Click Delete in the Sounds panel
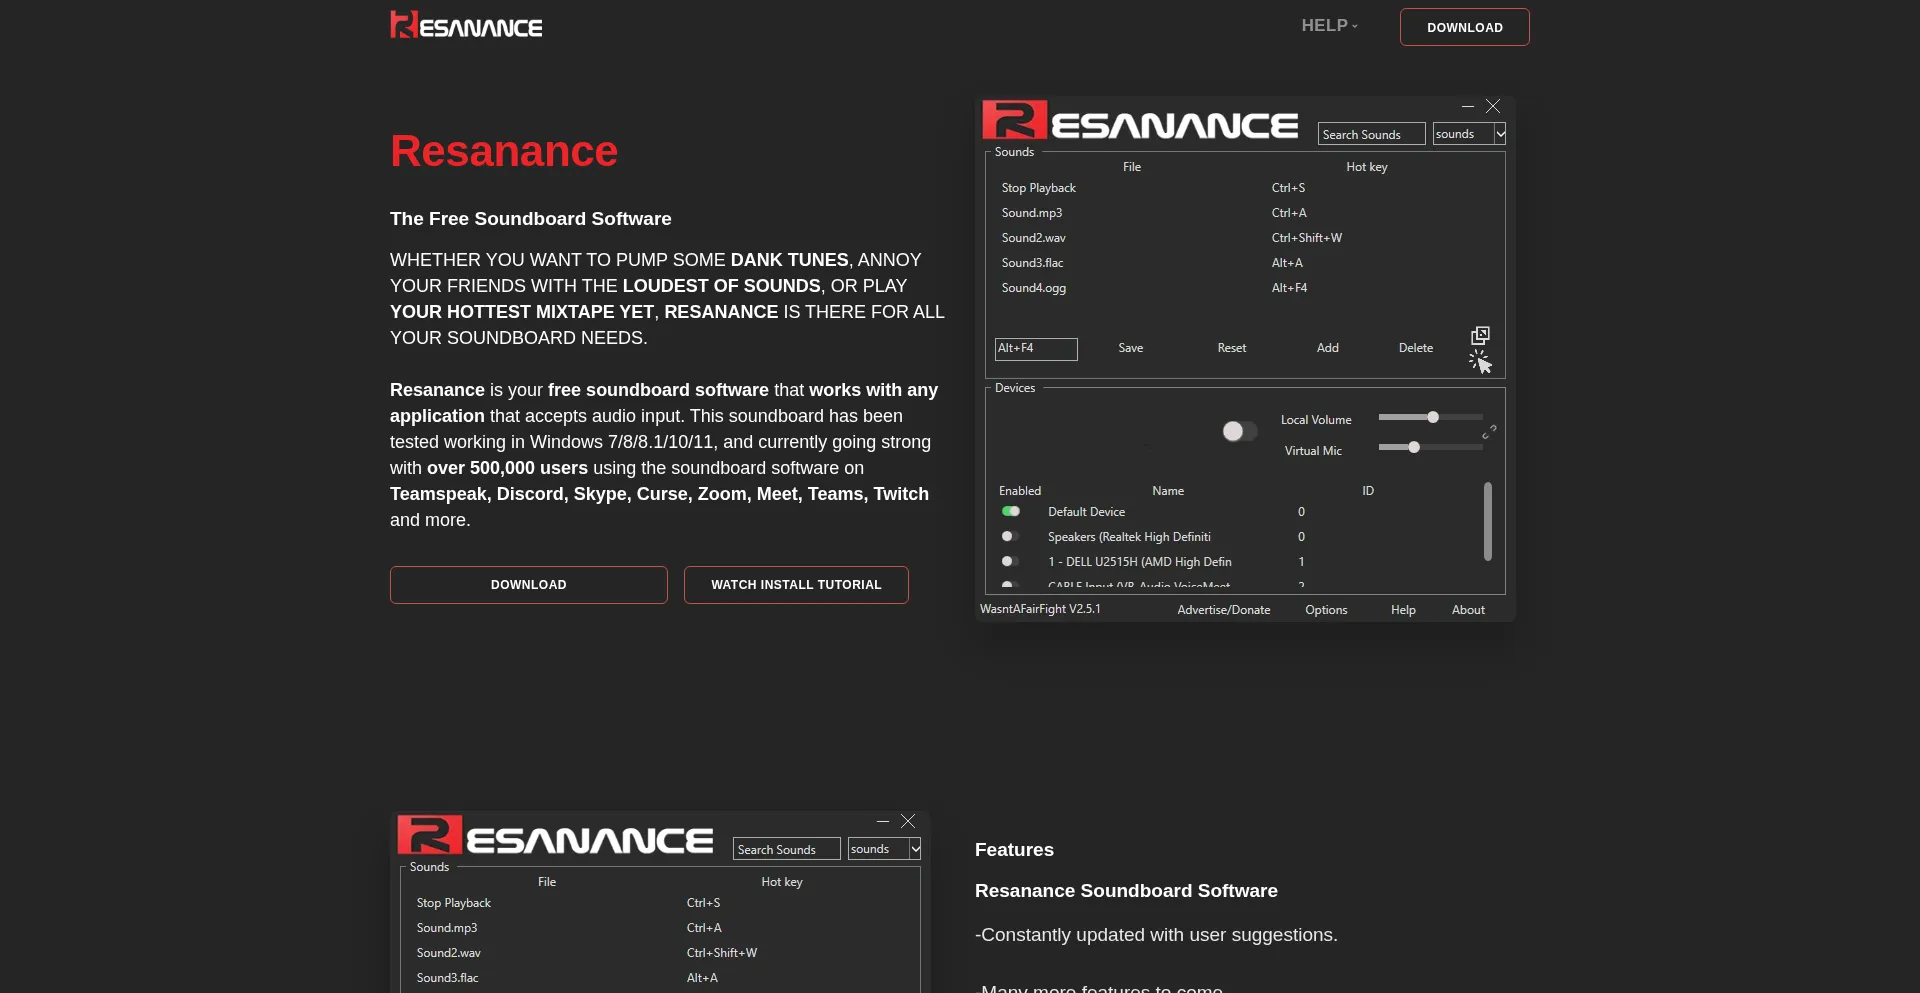This screenshot has width=1920, height=993. tap(1415, 348)
